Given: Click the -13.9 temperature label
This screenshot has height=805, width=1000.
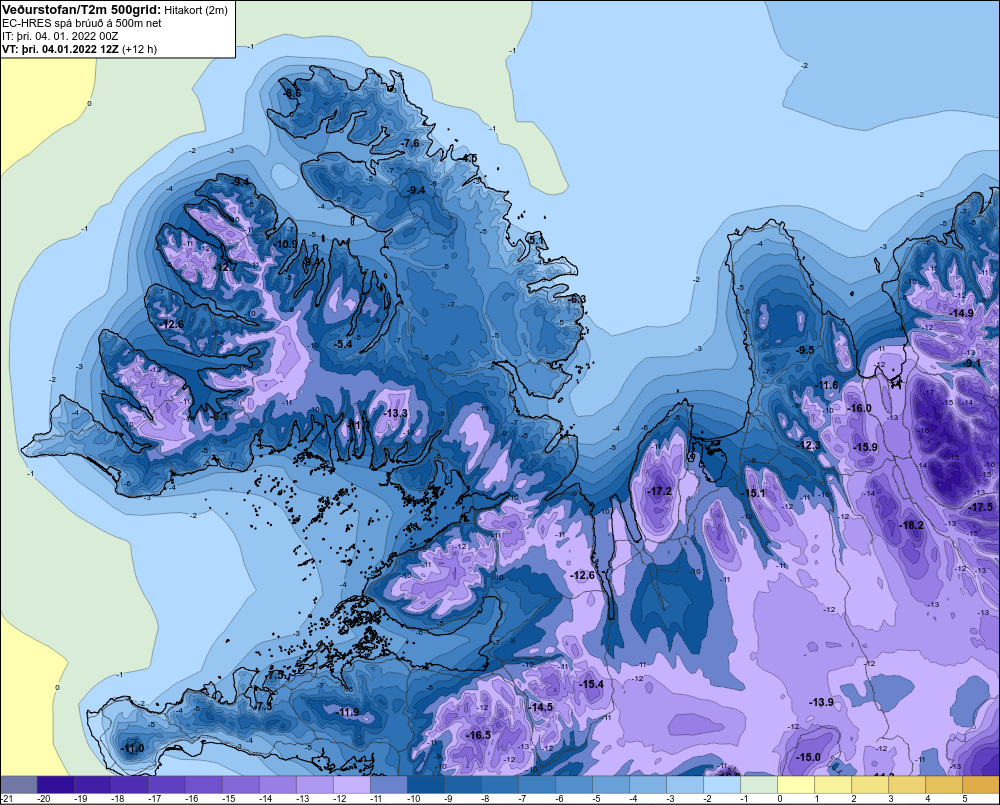Looking at the screenshot, I should 821,702.
